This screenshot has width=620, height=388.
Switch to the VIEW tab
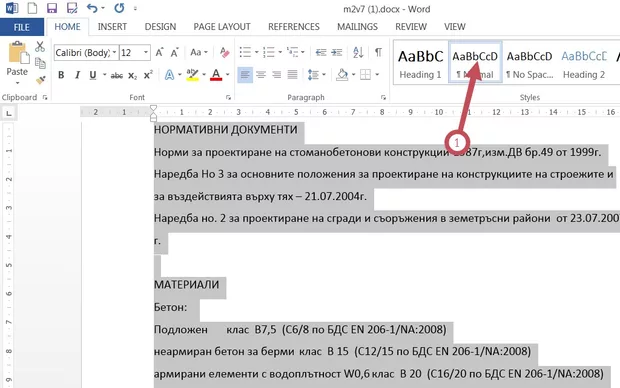(x=455, y=27)
